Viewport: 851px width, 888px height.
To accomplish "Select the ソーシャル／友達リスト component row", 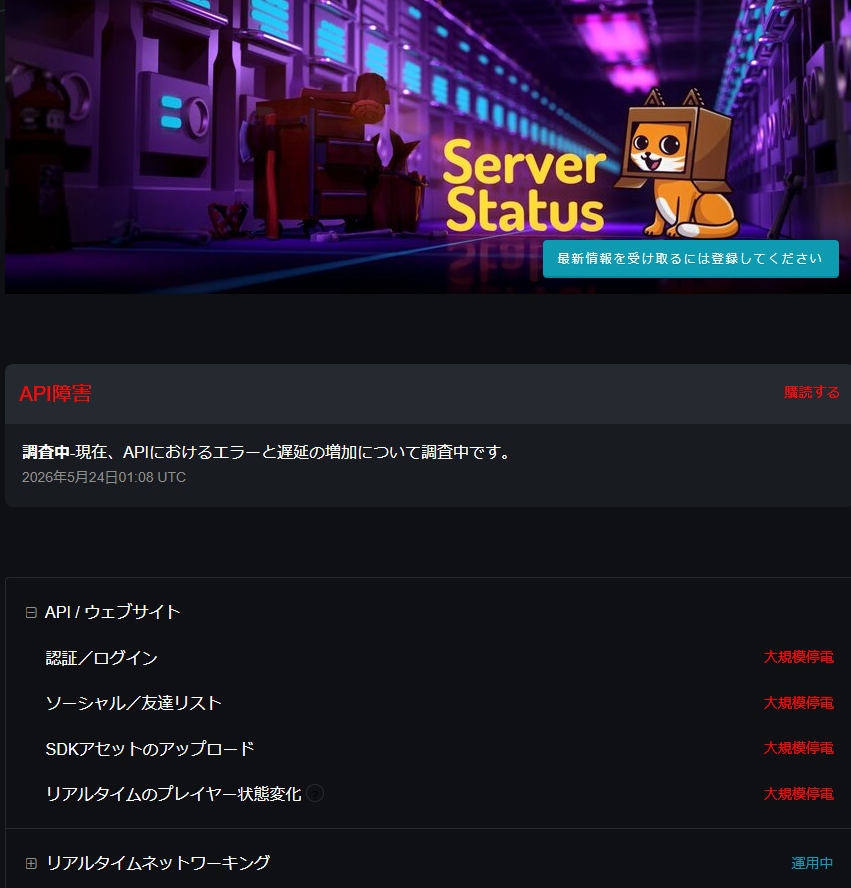I will pos(439,703).
